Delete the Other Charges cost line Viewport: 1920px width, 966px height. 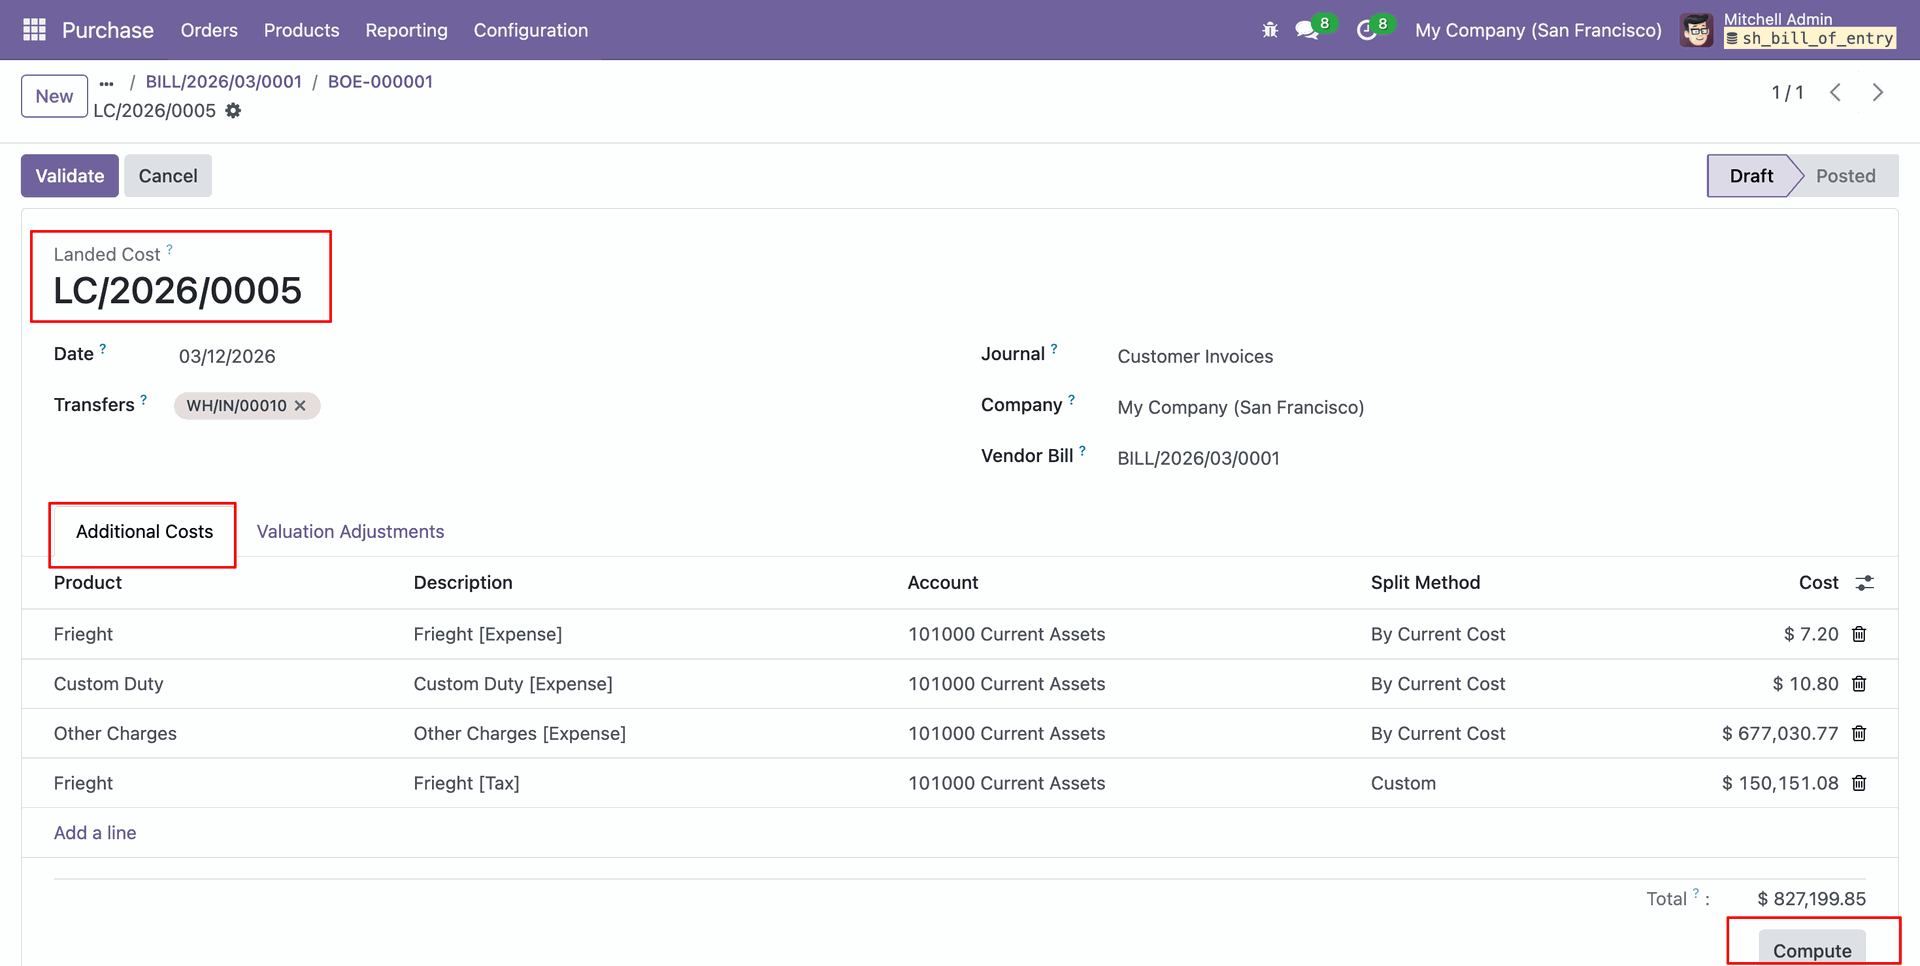(x=1859, y=734)
